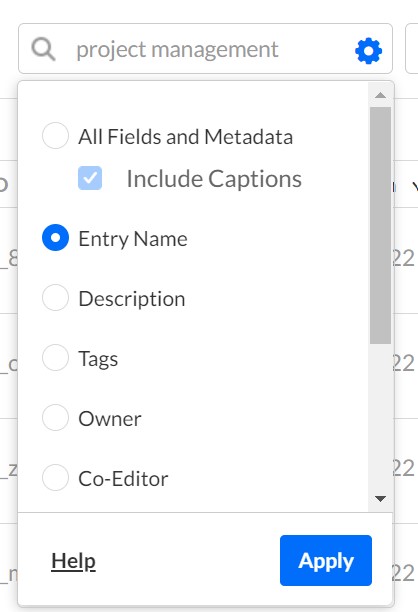
Task: Click the Entry Name label text
Action: [133, 239]
